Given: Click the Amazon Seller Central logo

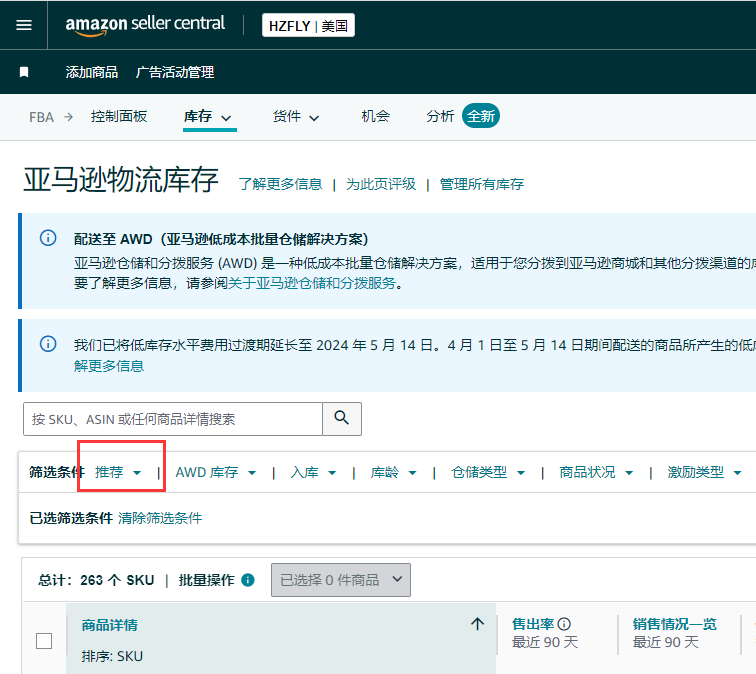Looking at the screenshot, I should pyautogui.click(x=145, y=25).
